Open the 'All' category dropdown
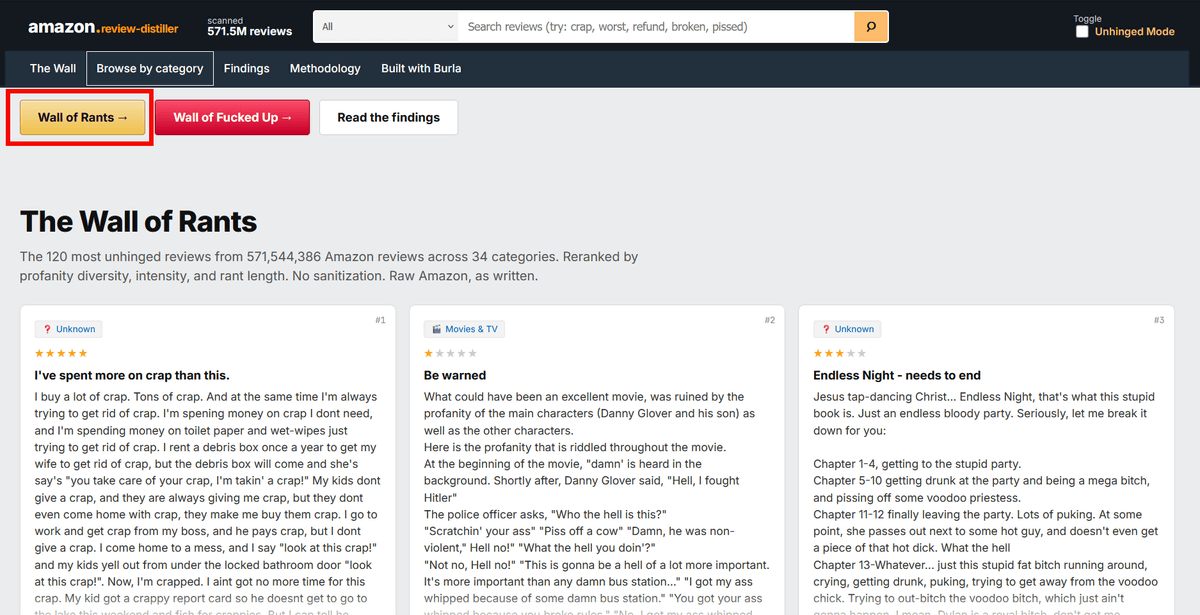The image size is (1200, 615). (x=385, y=26)
